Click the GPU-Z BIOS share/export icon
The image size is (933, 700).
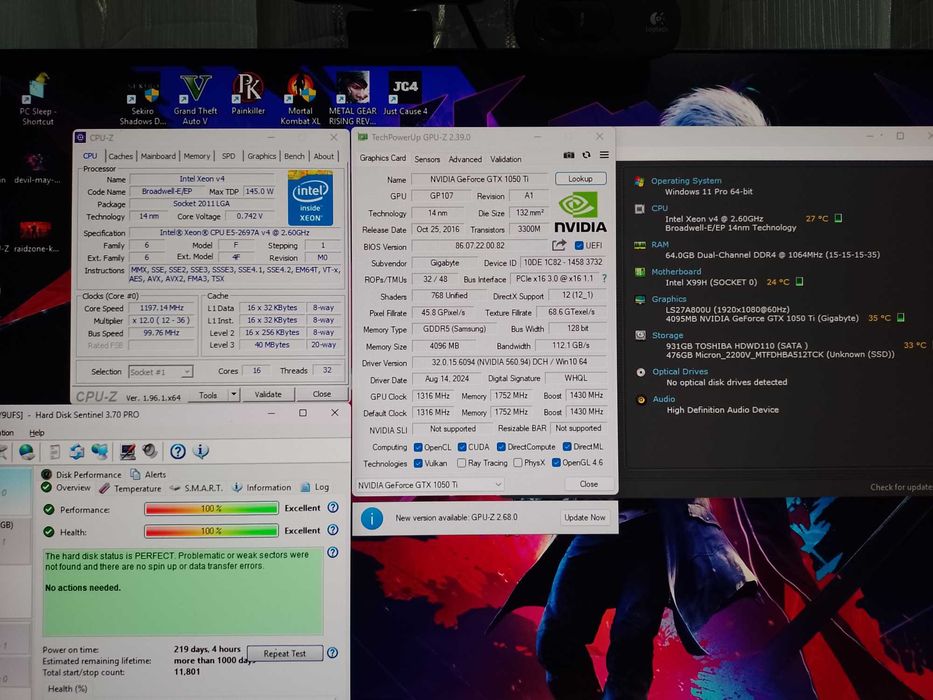pos(559,245)
